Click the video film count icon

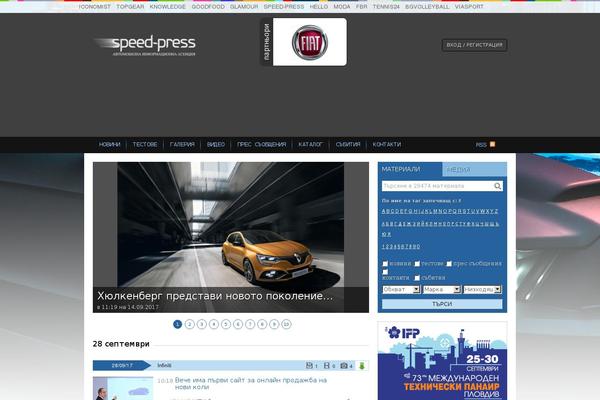pos(326,366)
